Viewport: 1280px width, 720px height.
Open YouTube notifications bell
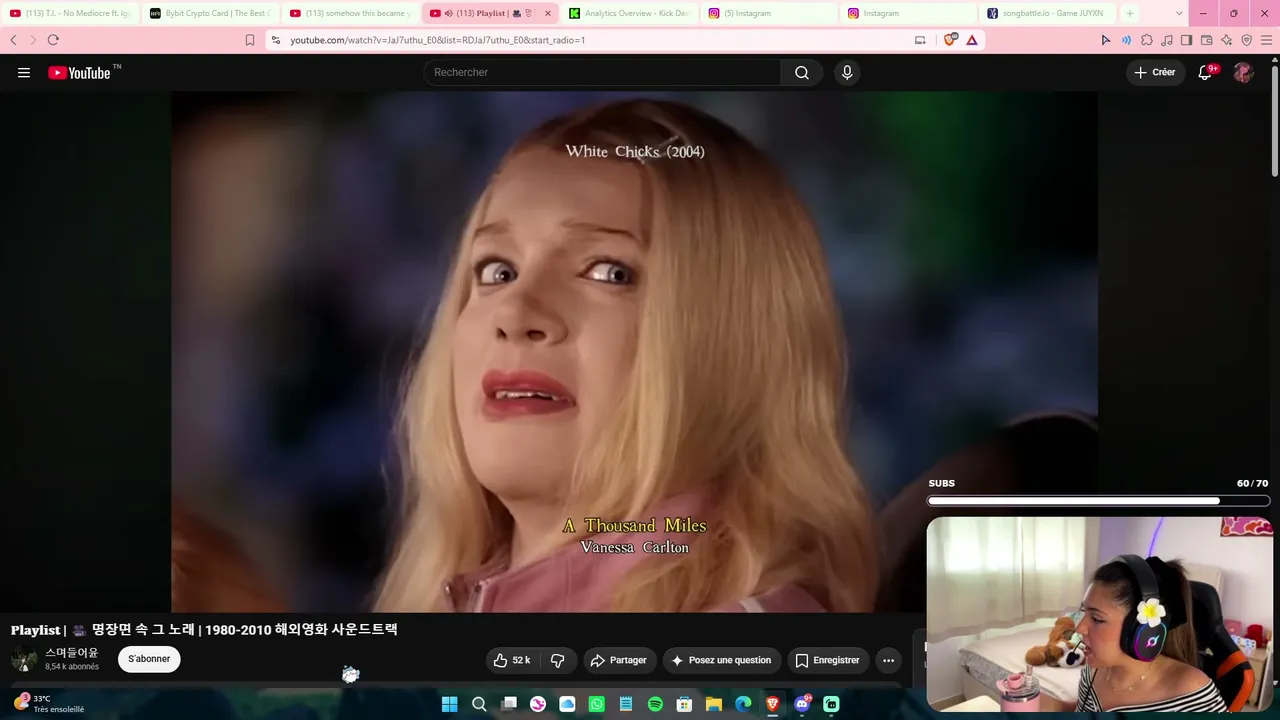(1206, 72)
